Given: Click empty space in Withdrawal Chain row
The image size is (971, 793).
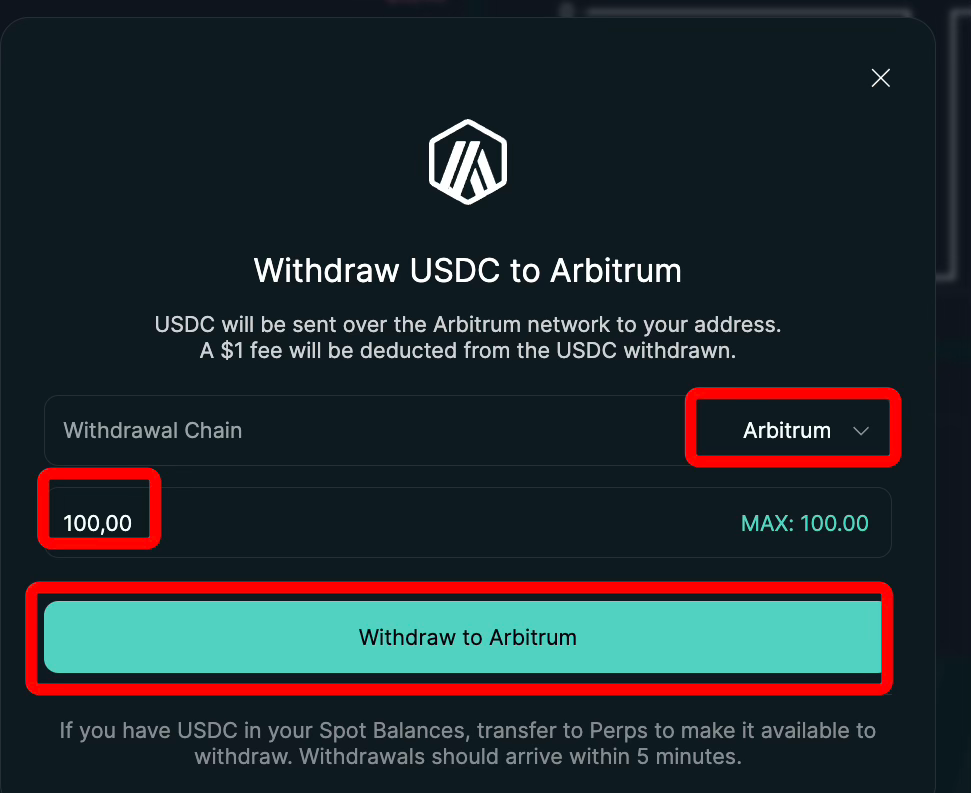Looking at the screenshot, I should (x=450, y=431).
